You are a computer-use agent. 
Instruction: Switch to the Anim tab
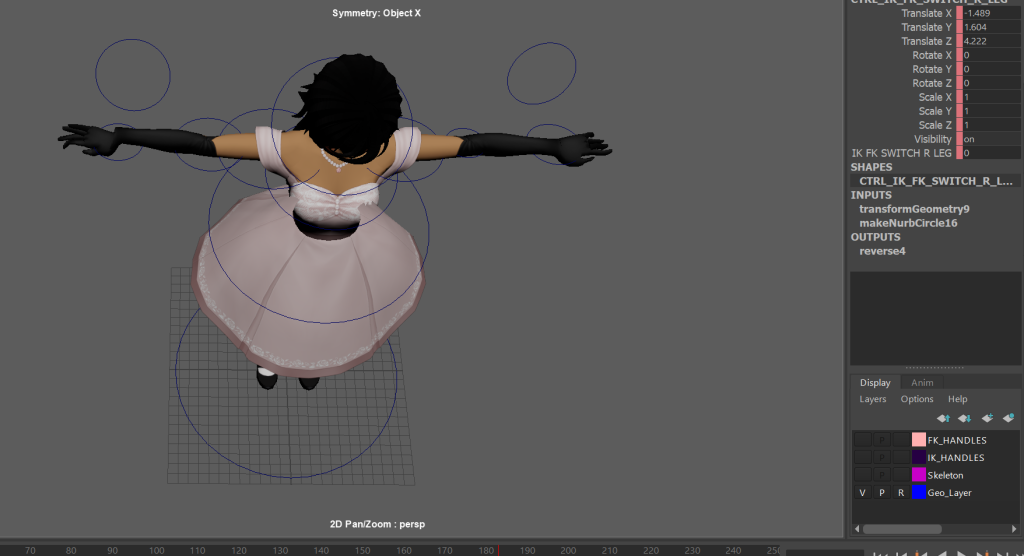click(922, 383)
